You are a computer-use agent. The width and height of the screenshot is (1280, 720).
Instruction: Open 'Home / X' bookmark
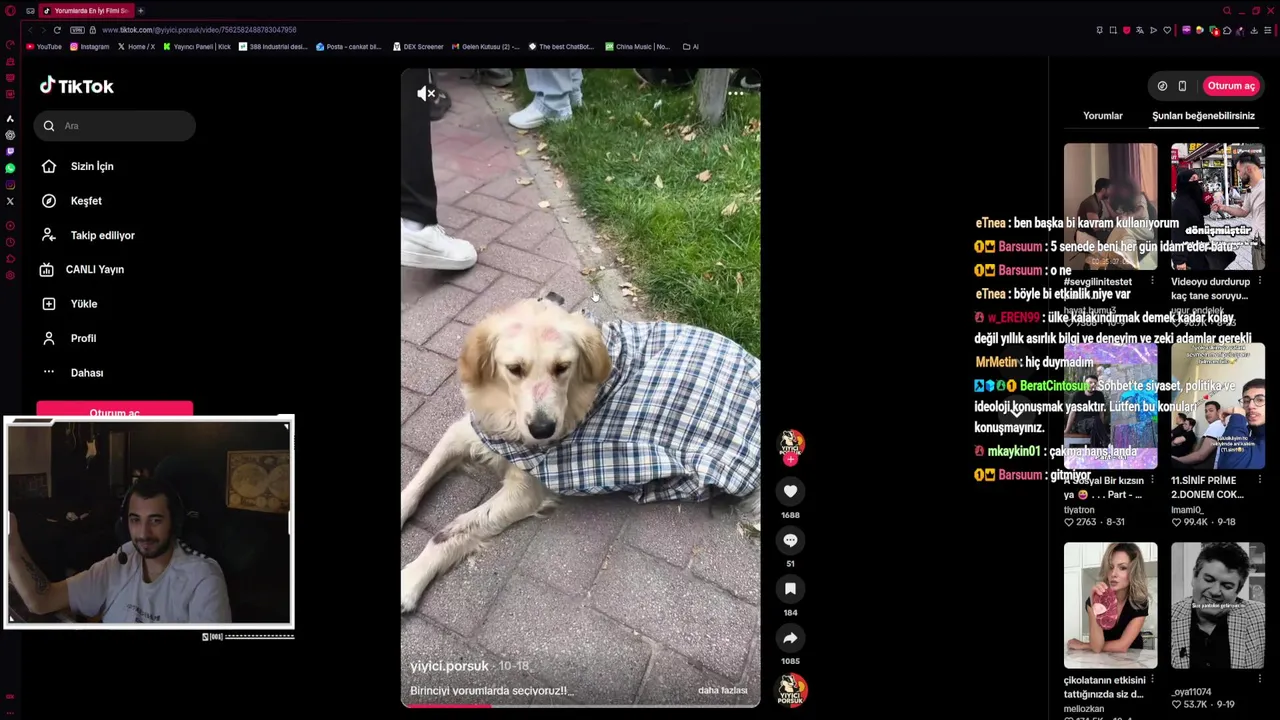pos(136,47)
